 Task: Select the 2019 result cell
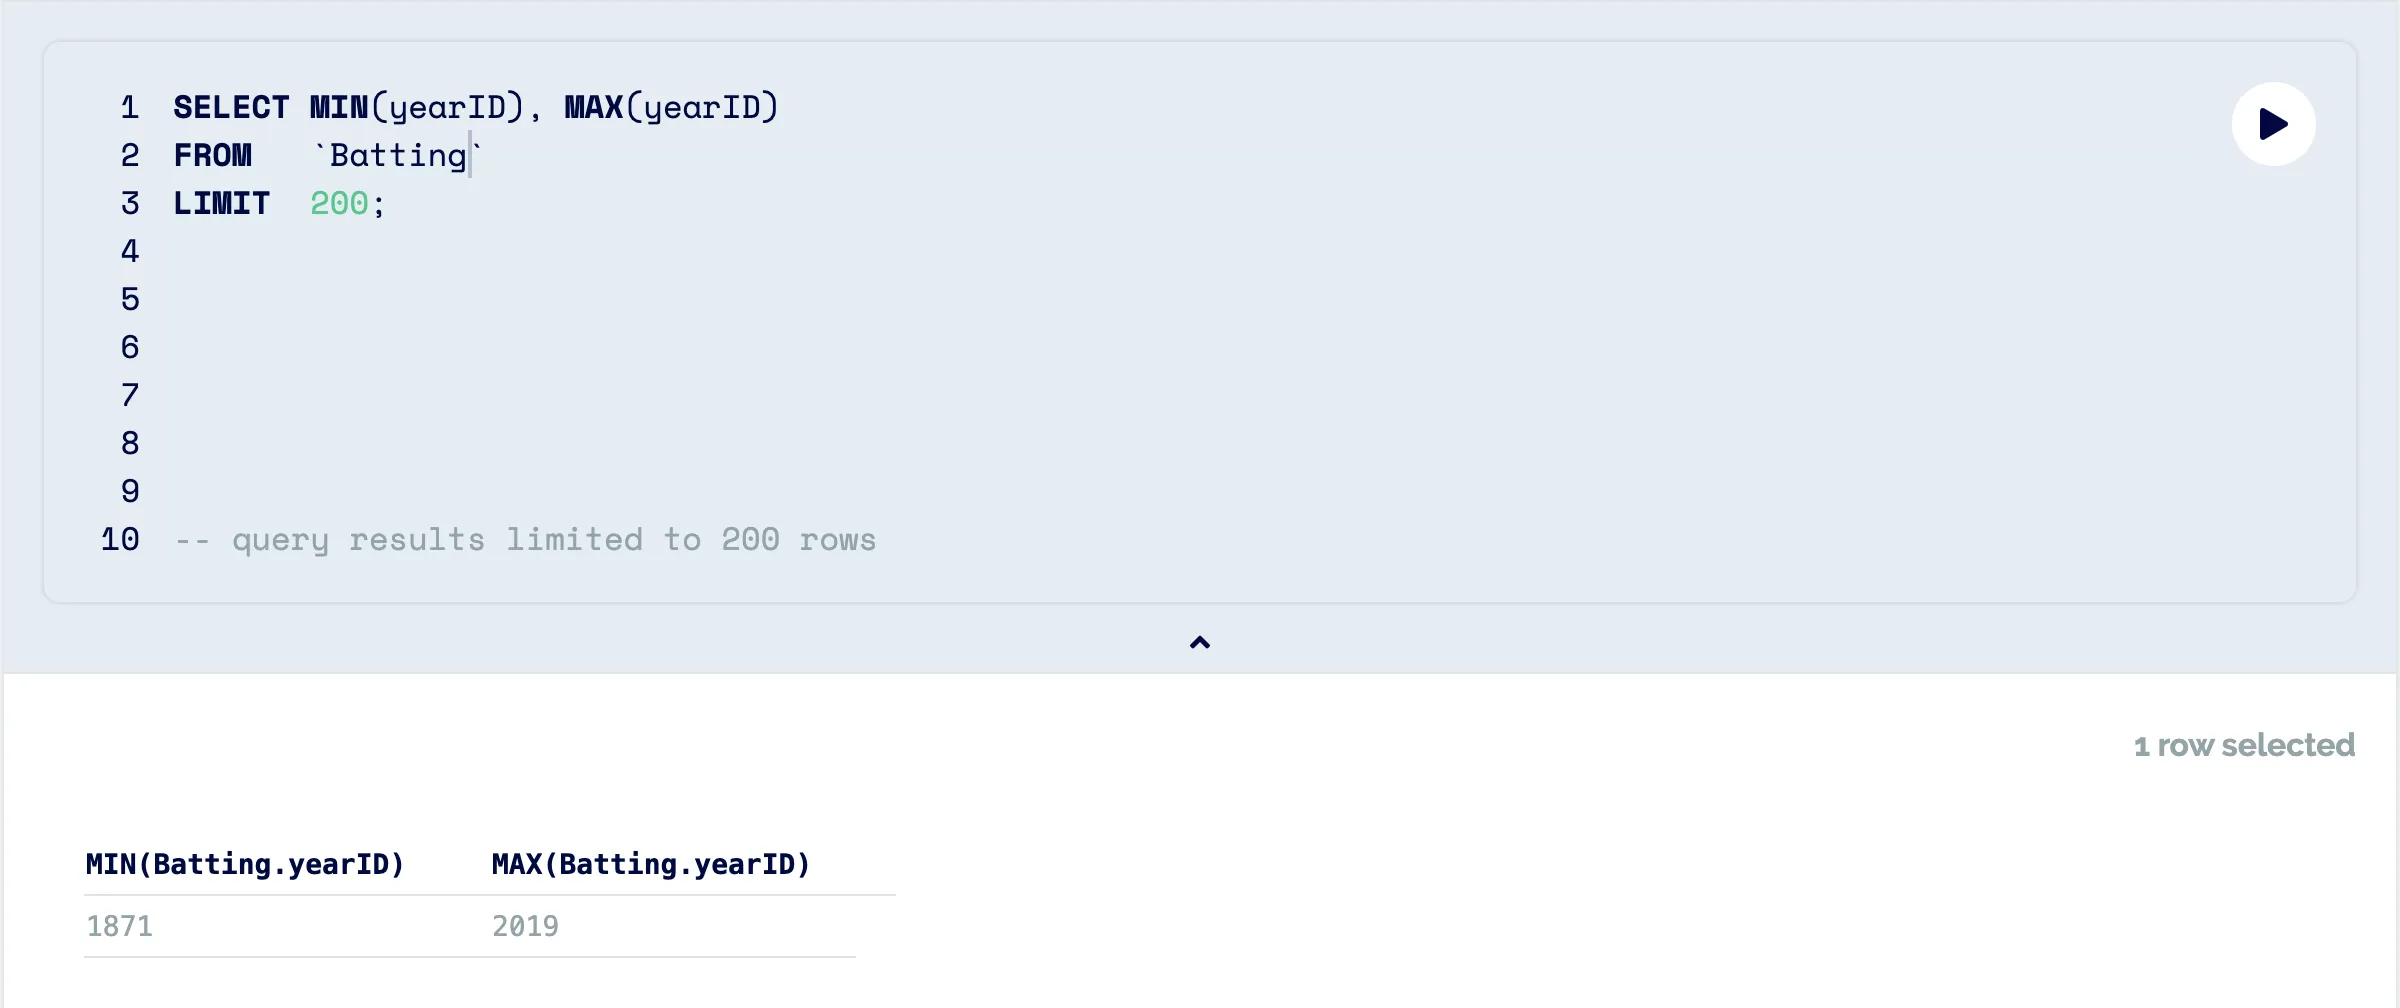coord(525,926)
